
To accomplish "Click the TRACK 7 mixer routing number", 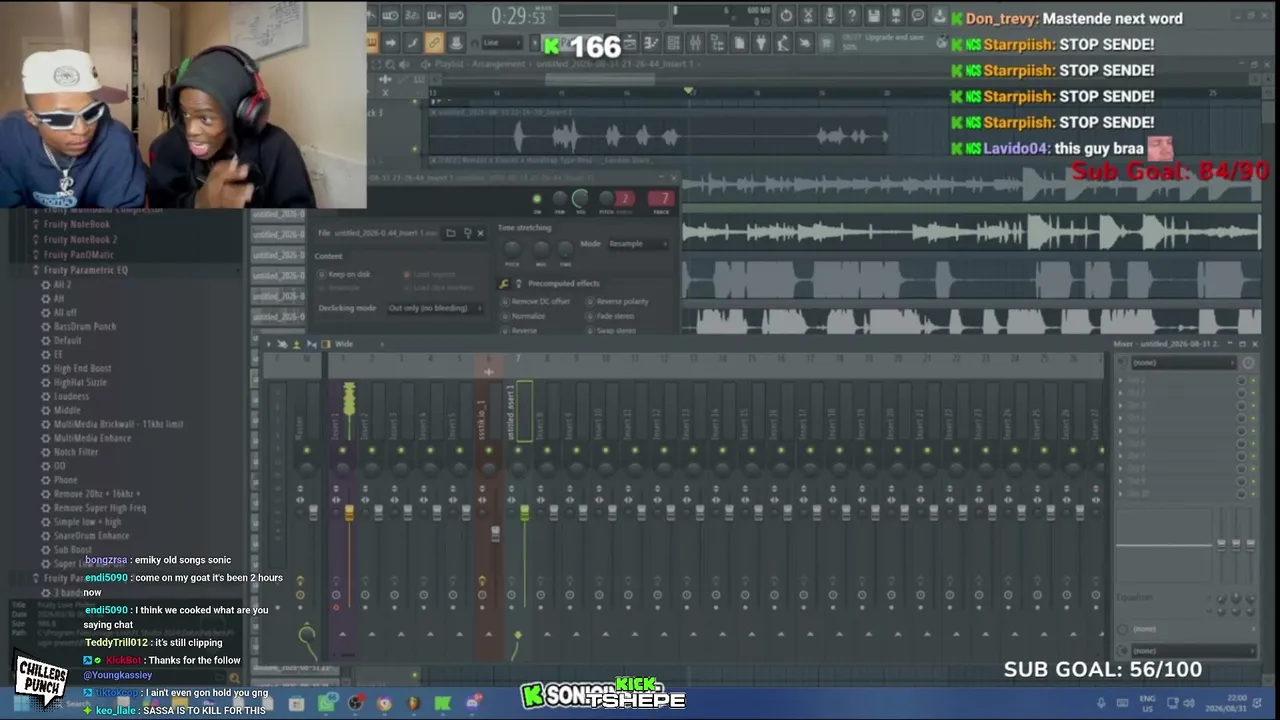I will (x=661, y=199).
